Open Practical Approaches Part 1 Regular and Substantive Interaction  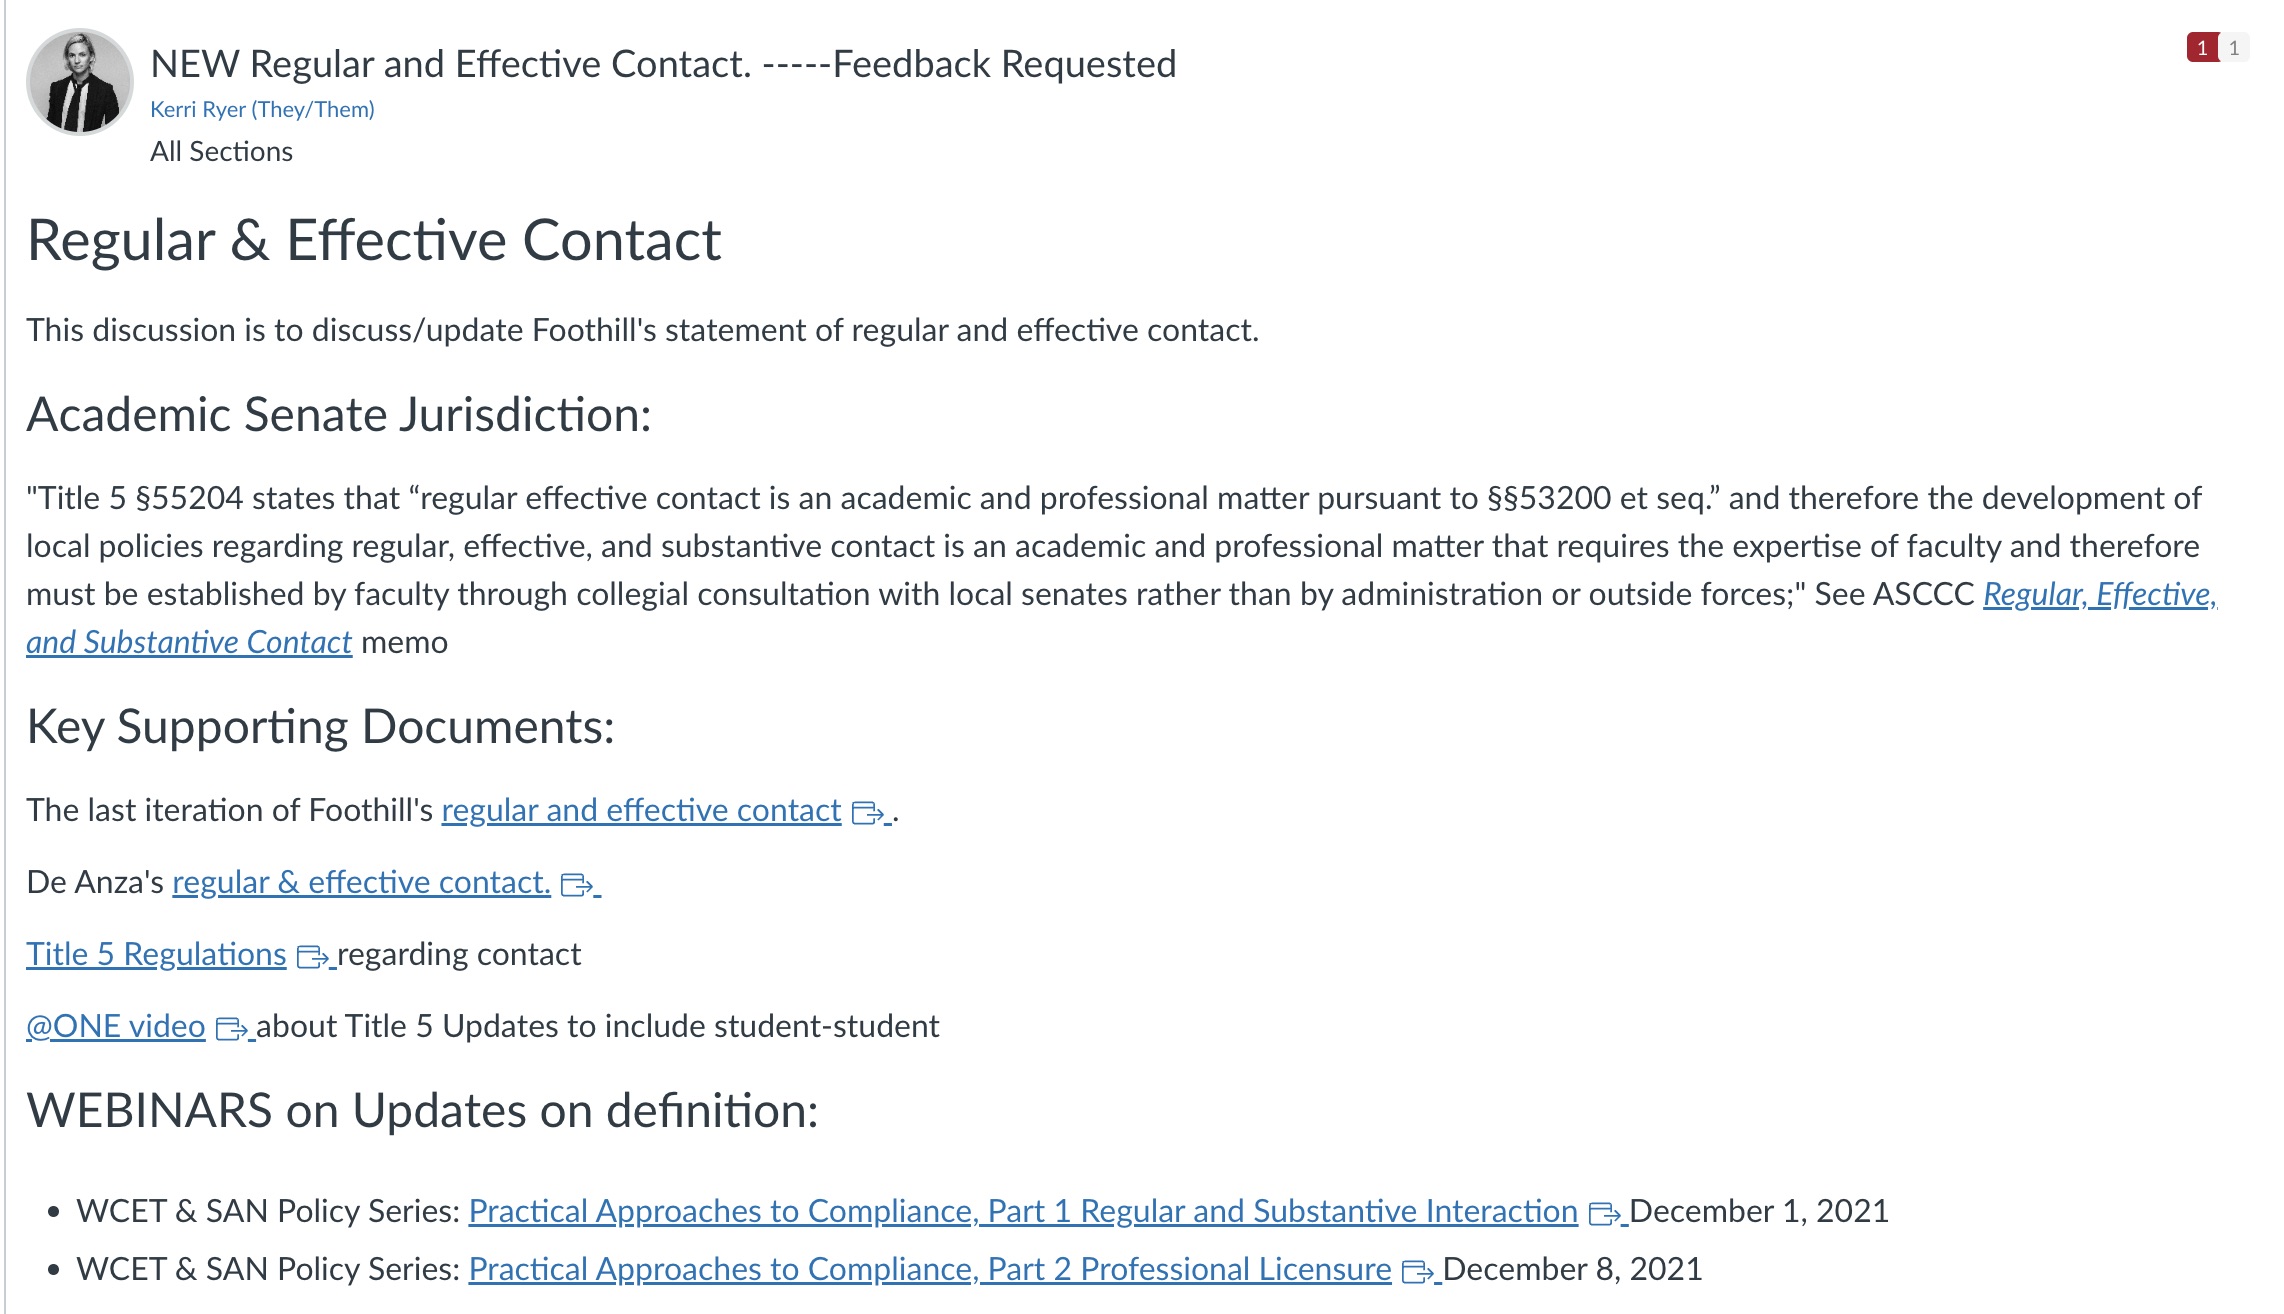coord(1022,1211)
